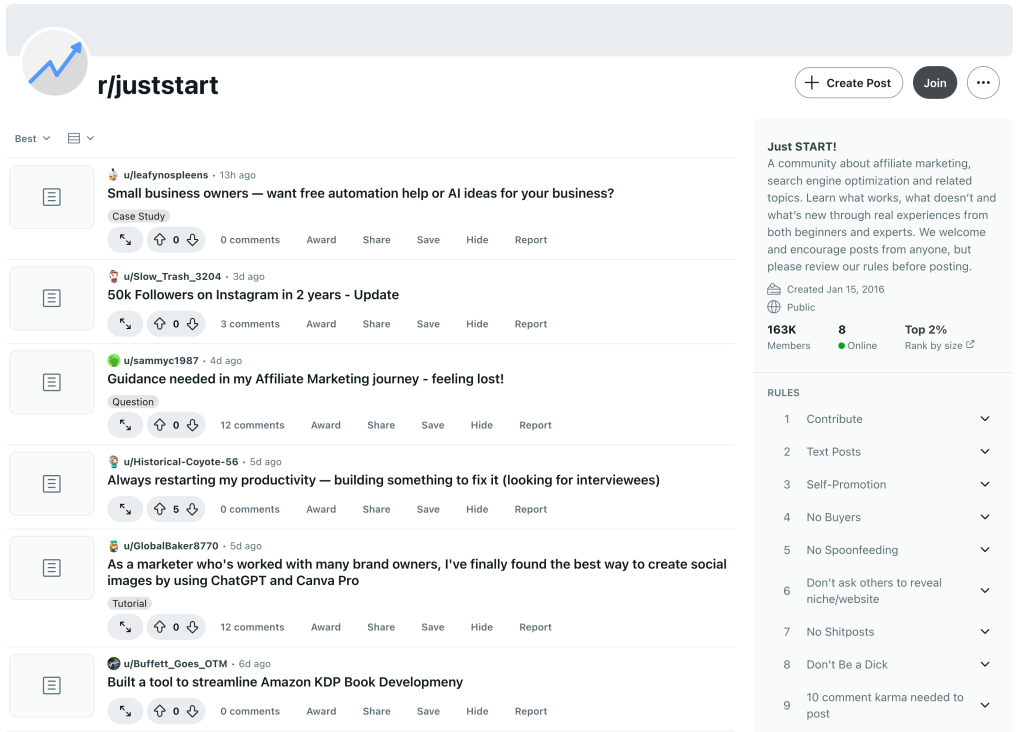Open the Rank by size link
This screenshot has width=1024, height=732.
pyautogui.click(x=939, y=345)
